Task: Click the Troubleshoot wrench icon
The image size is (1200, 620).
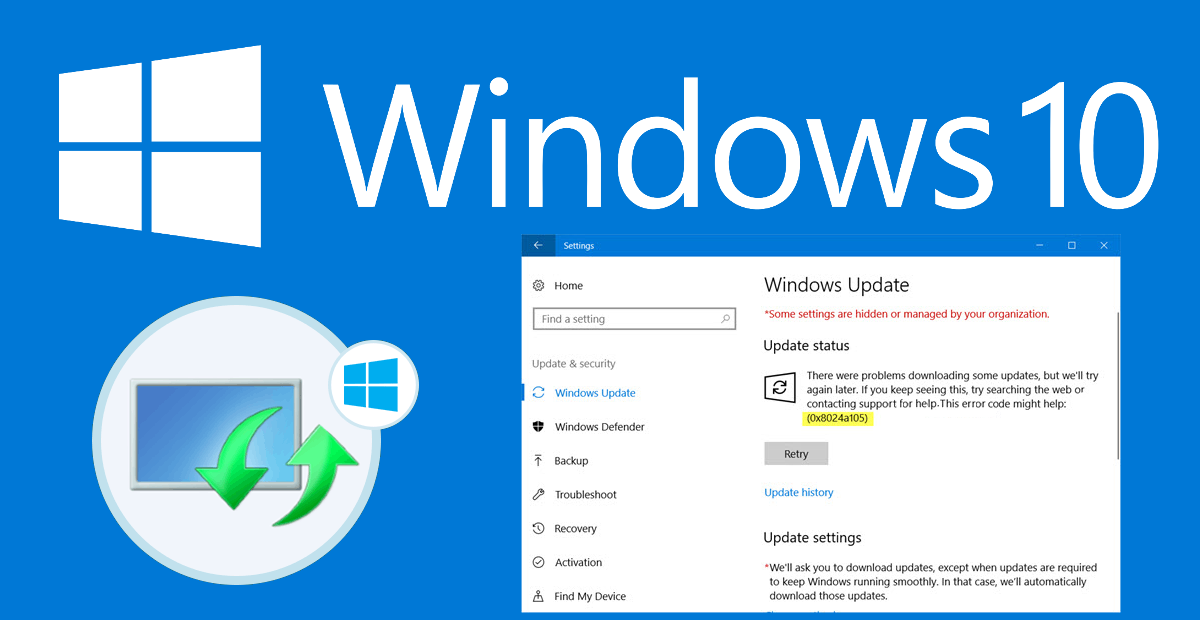Action: tap(539, 495)
